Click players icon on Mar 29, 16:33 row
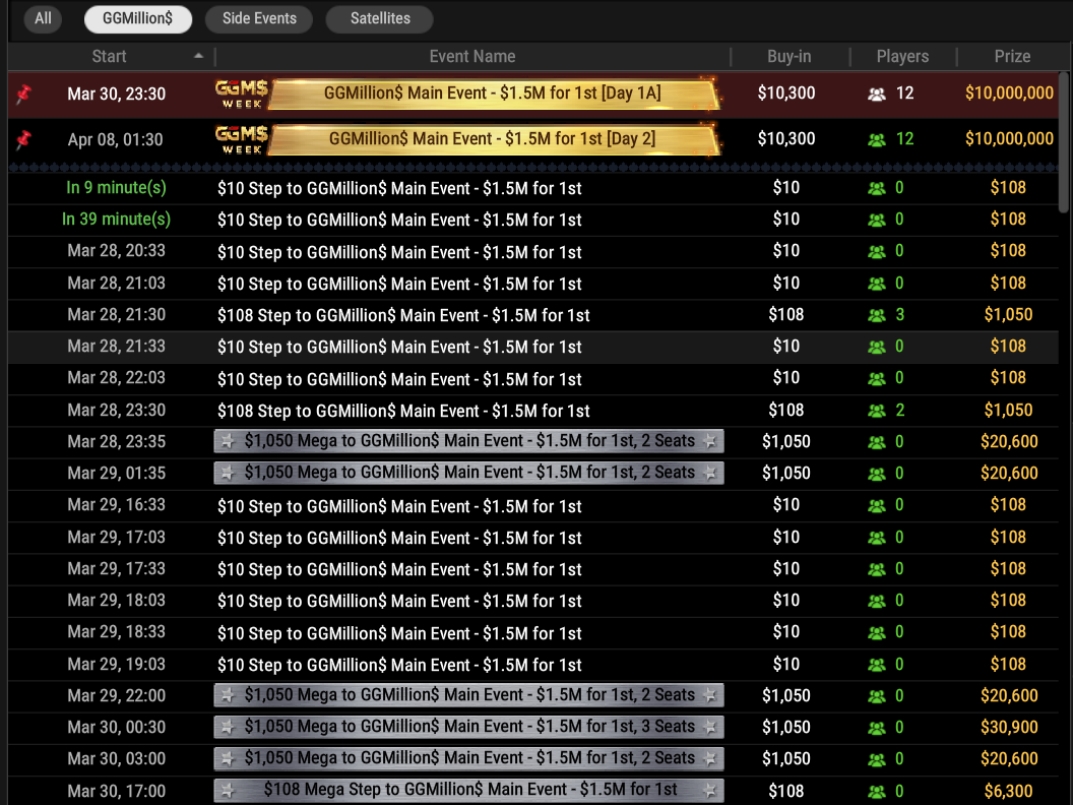Viewport: 1073px width, 805px height. pos(877,506)
